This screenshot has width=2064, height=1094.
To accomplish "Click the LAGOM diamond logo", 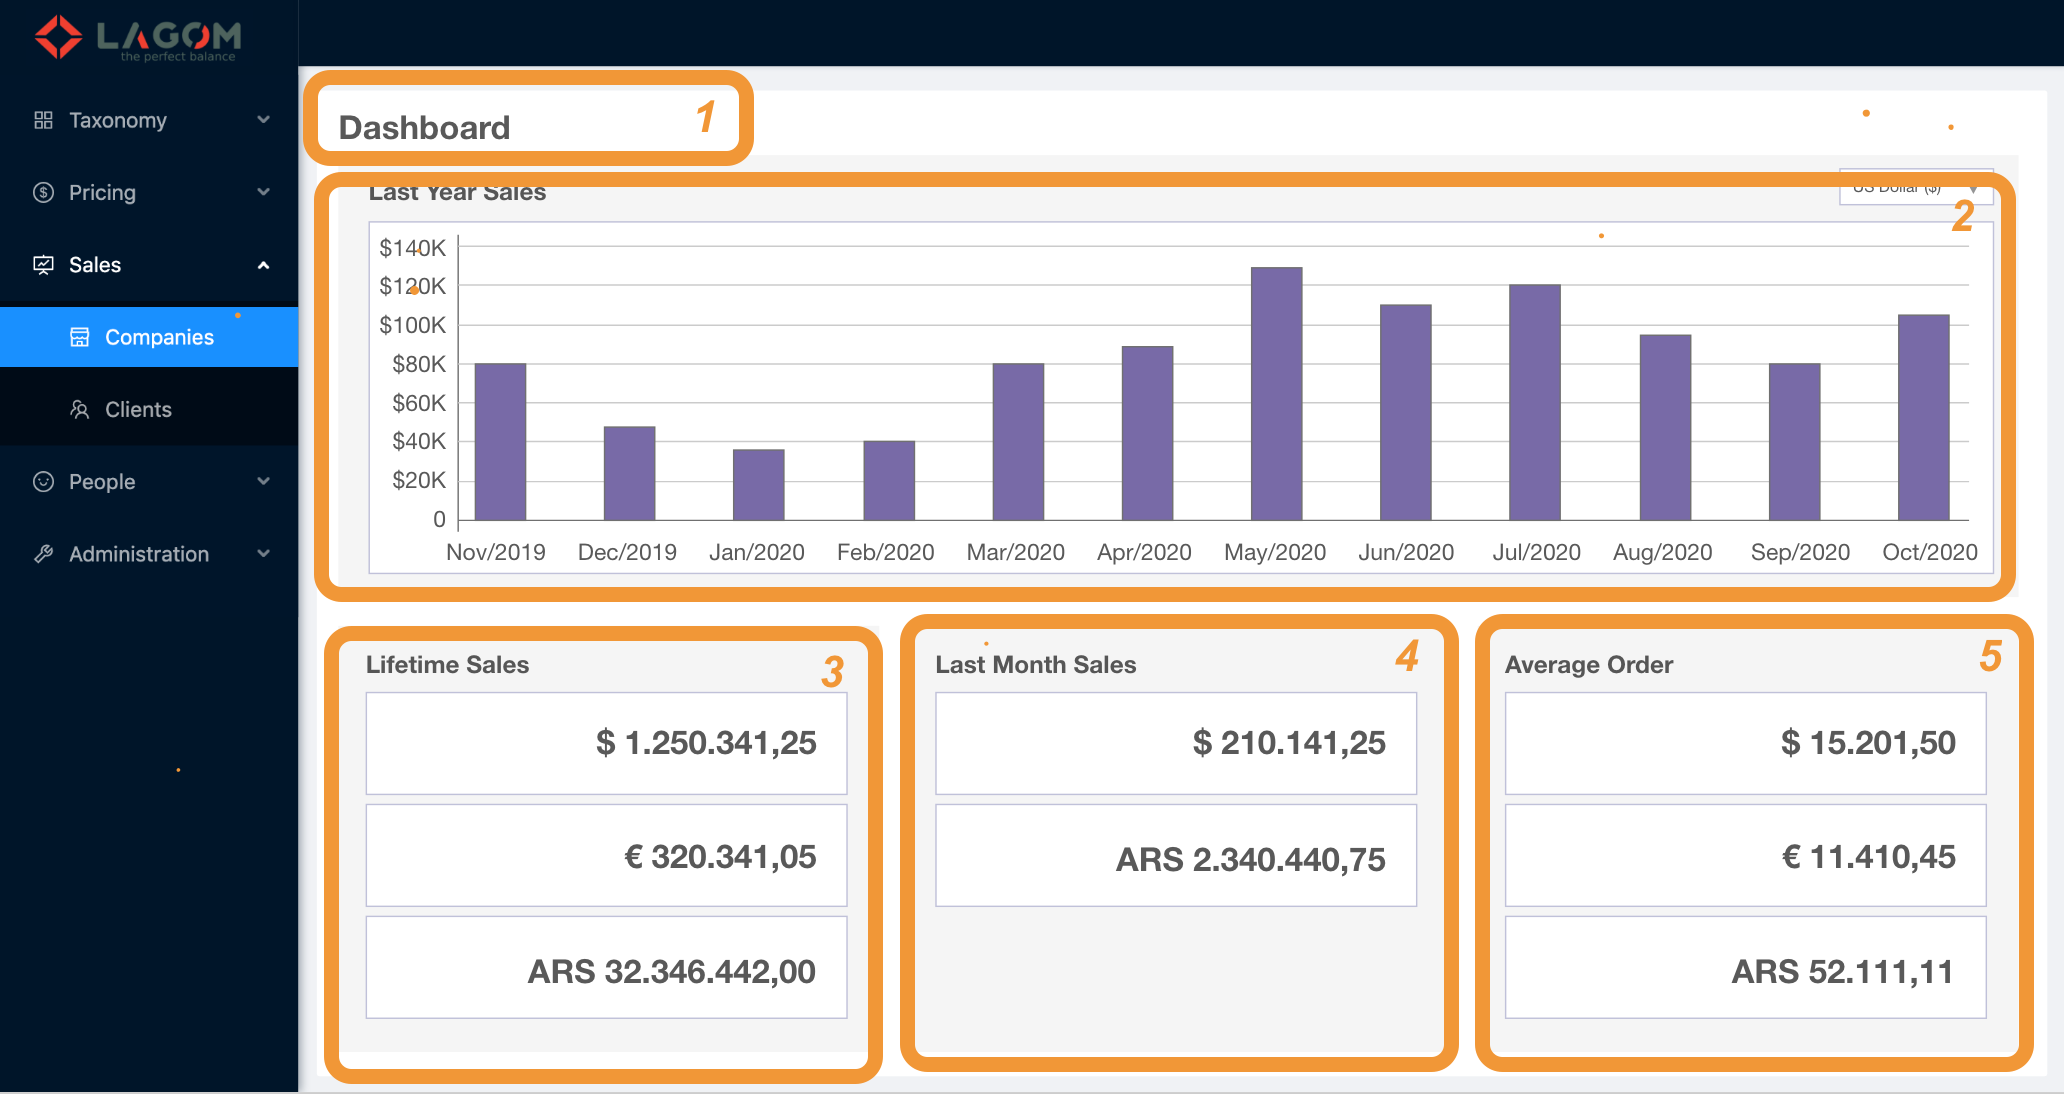I will tap(58, 35).
